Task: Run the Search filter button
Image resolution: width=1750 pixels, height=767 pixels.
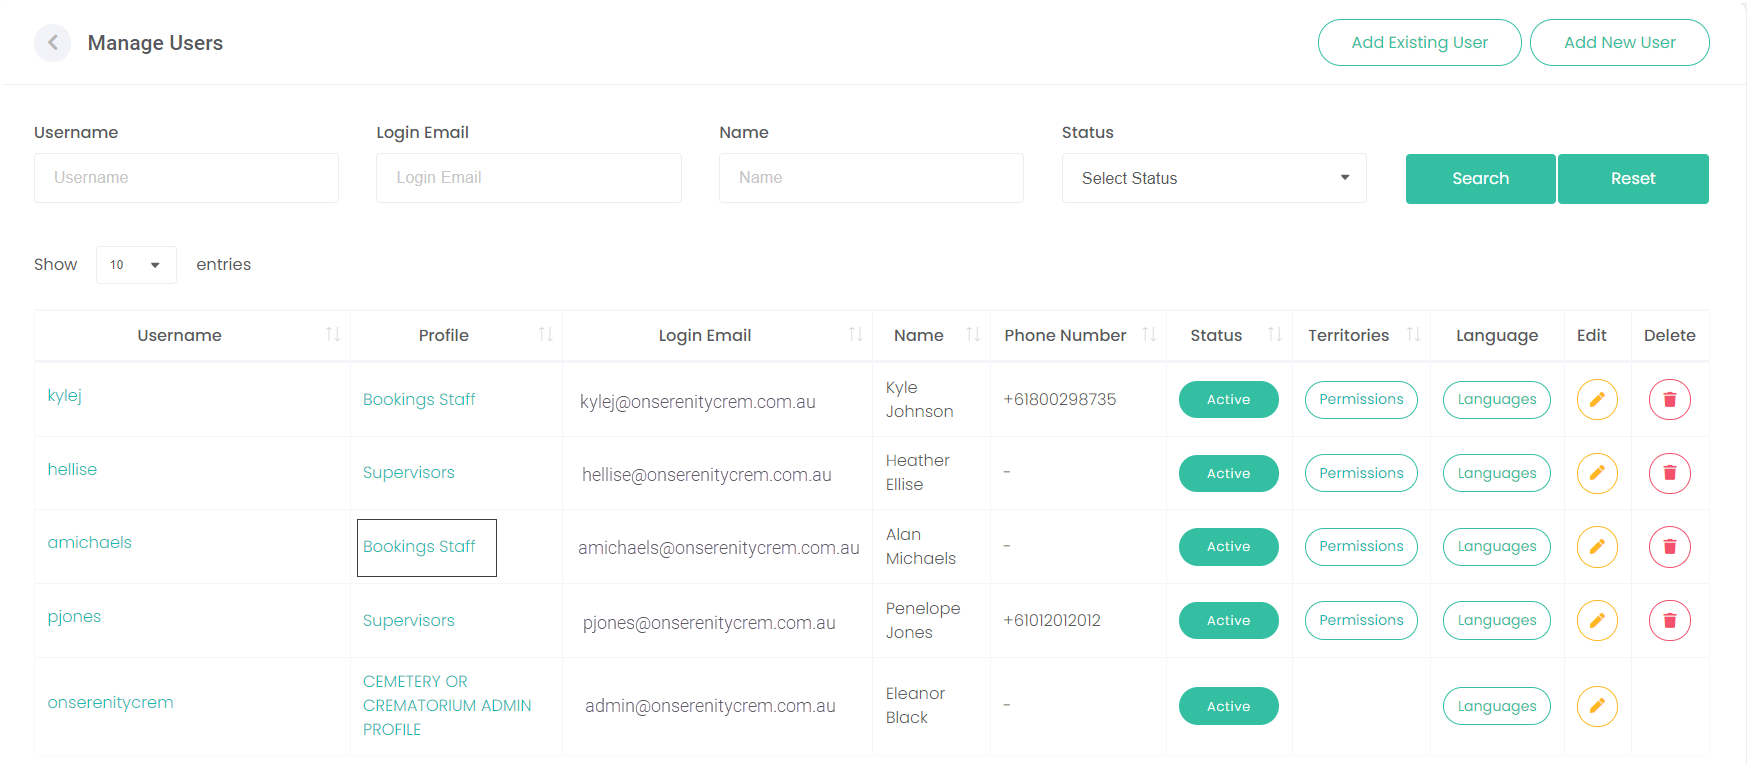Action: 1481,179
